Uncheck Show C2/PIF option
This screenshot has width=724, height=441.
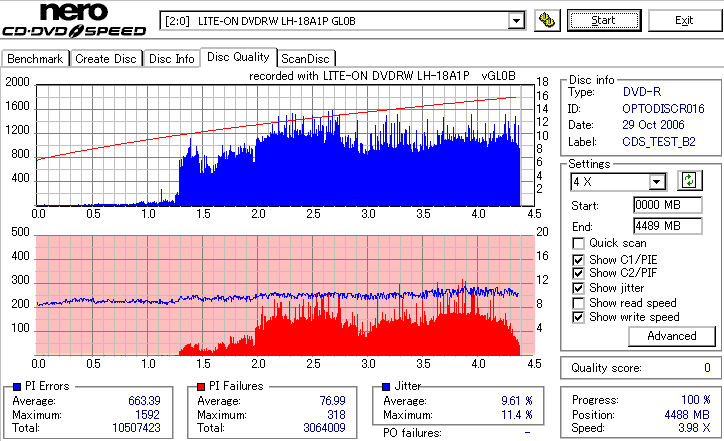click(578, 273)
